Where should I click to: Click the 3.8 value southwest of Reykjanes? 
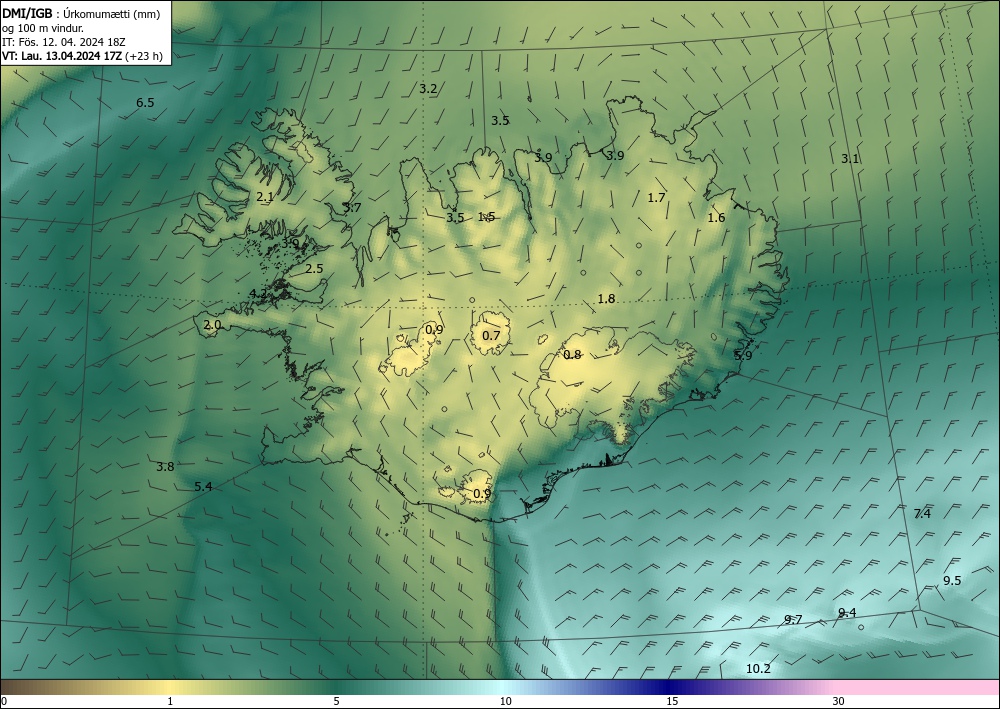(165, 467)
